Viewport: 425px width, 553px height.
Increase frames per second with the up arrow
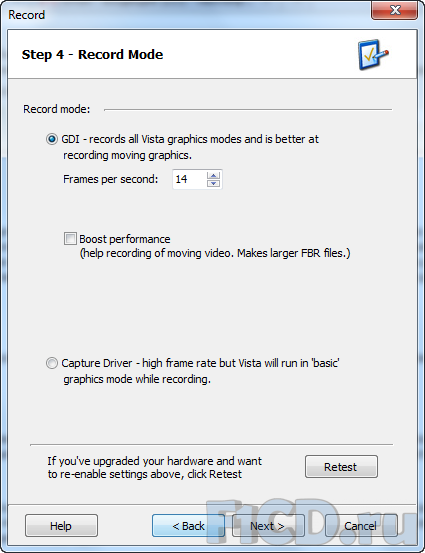point(213,175)
